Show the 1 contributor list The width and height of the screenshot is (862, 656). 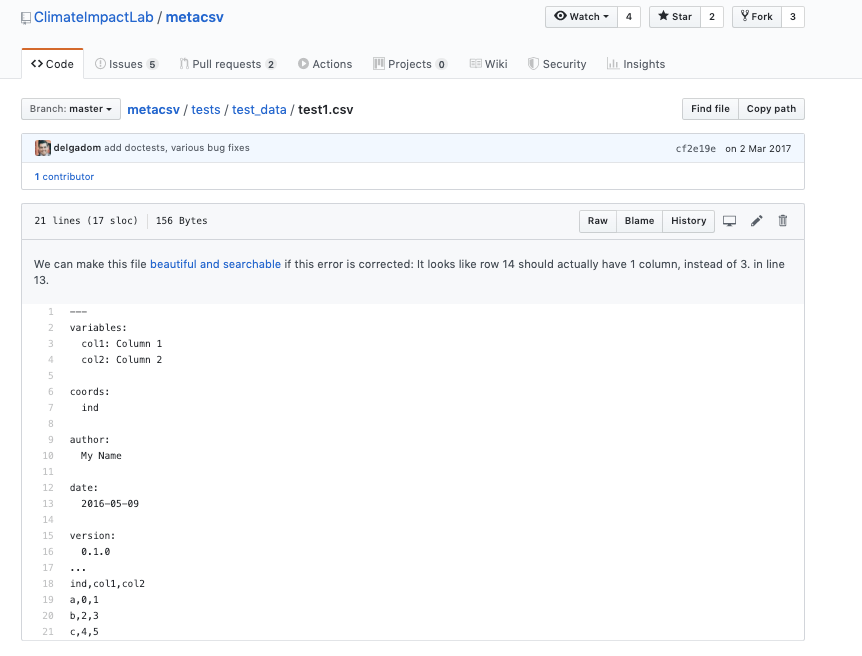(x=64, y=177)
